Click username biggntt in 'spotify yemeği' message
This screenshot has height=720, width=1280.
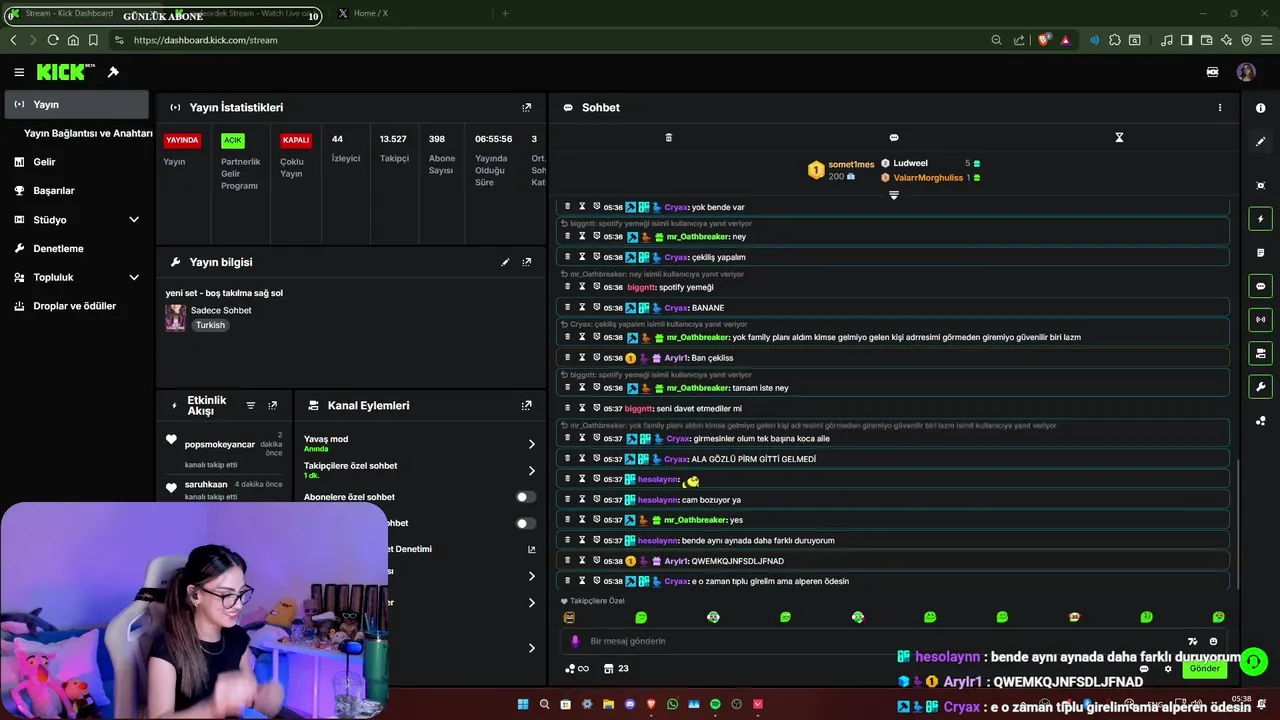(x=640, y=287)
